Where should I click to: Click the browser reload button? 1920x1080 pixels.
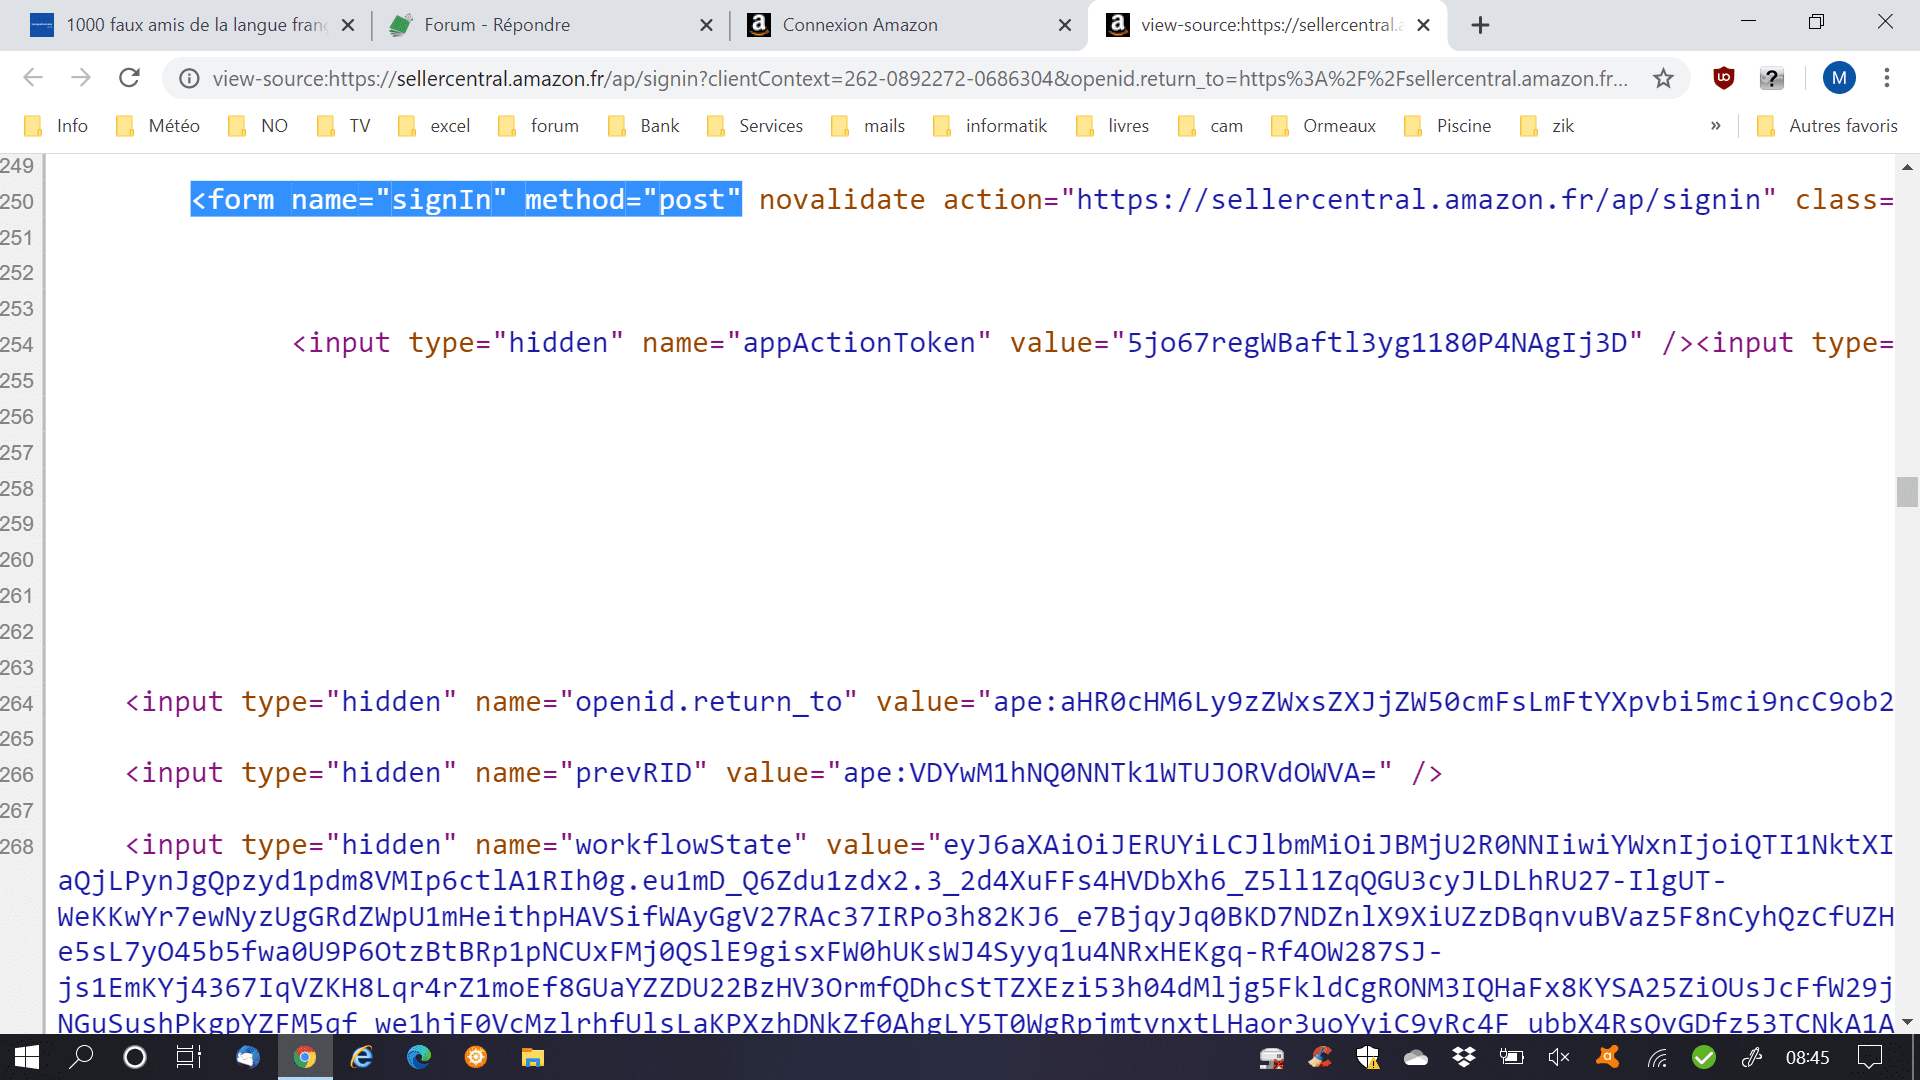[129, 78]
